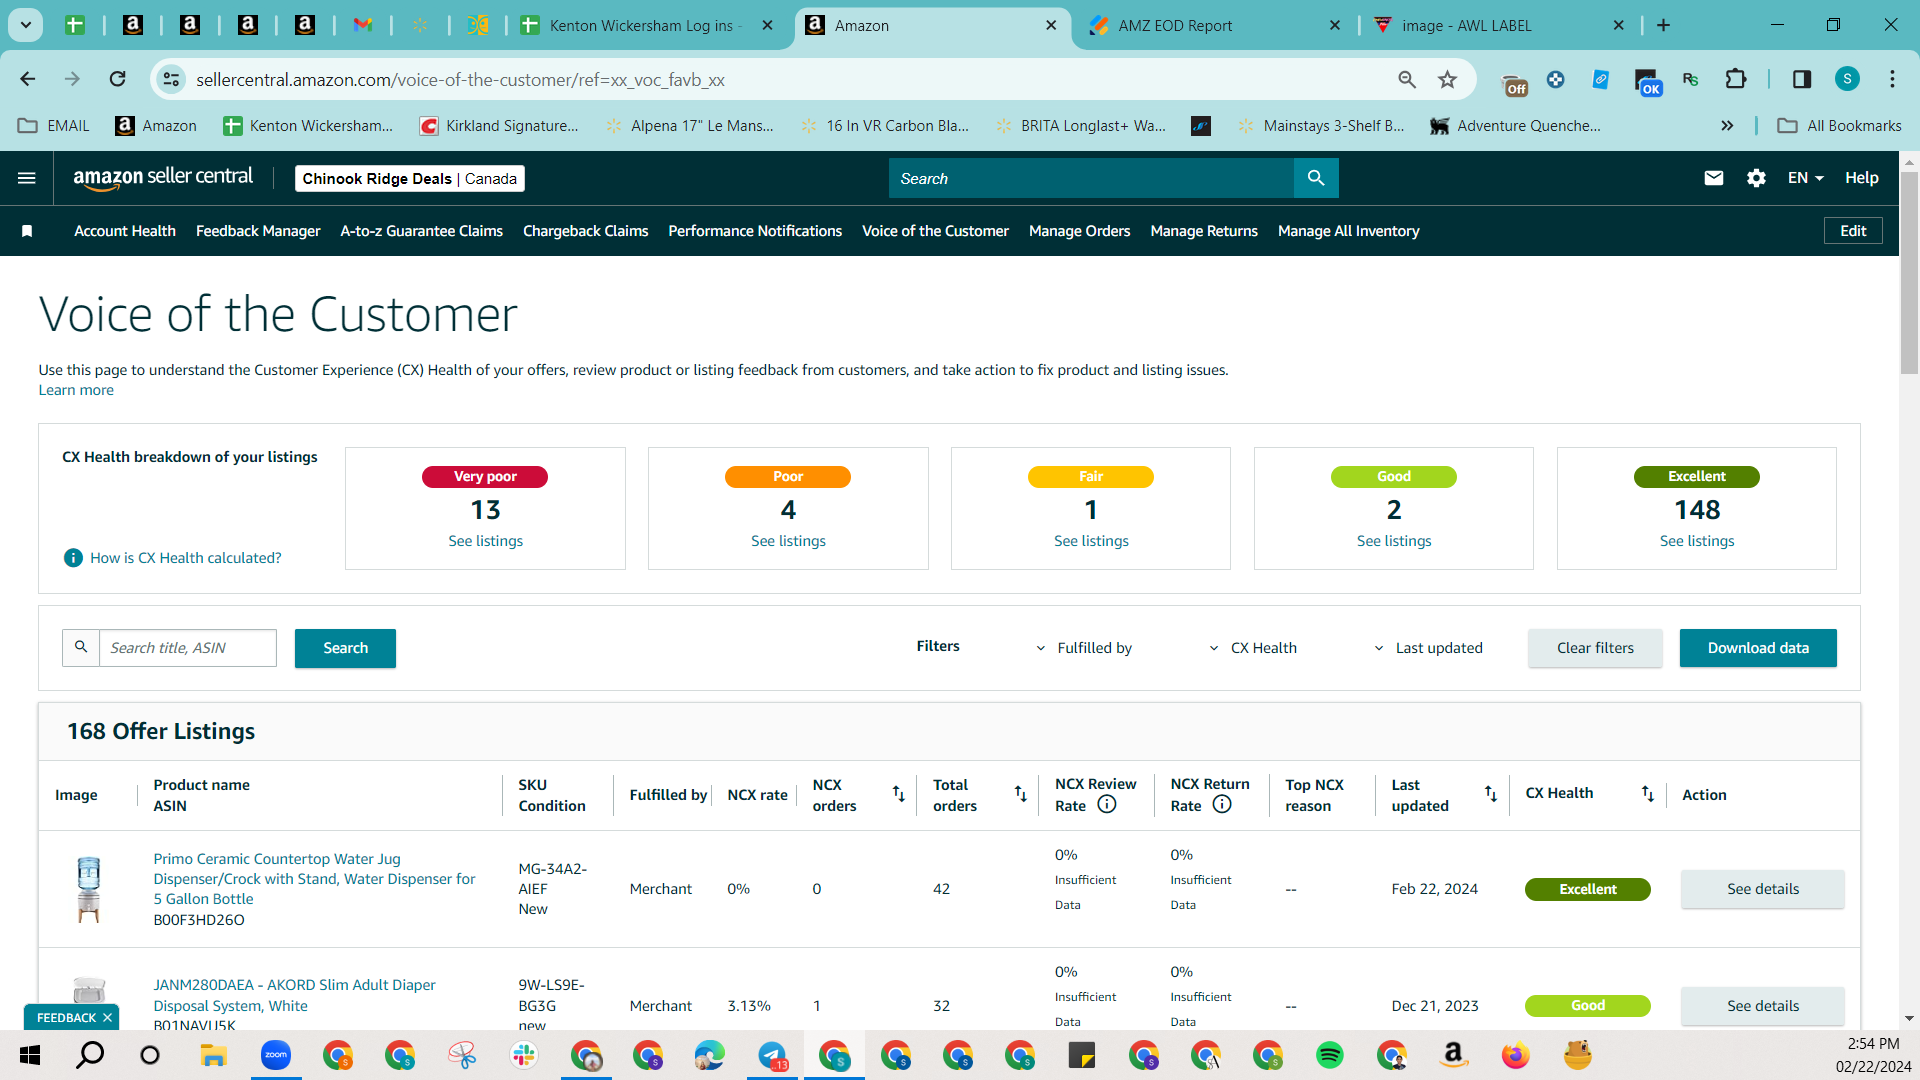Click the page vertical scrollbar

(x=1909, y=273)
